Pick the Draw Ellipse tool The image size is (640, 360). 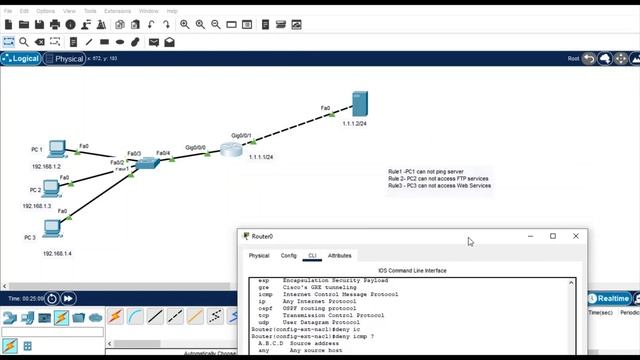coord(120,42)
